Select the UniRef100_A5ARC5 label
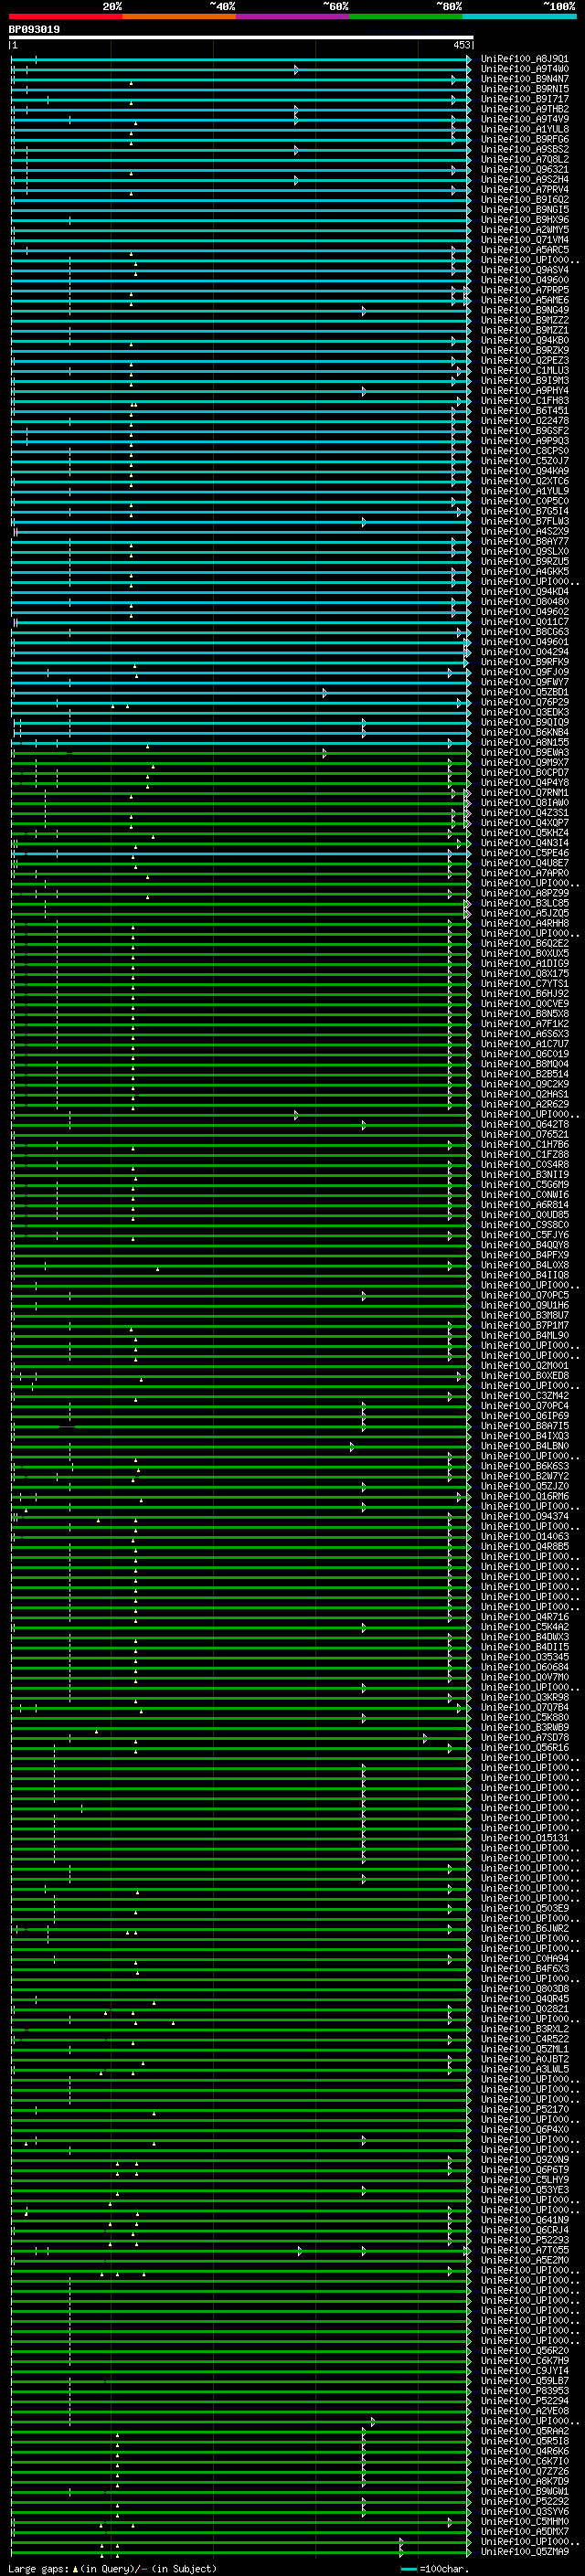This screenshot has height=2576, width=585. point(525,250)
